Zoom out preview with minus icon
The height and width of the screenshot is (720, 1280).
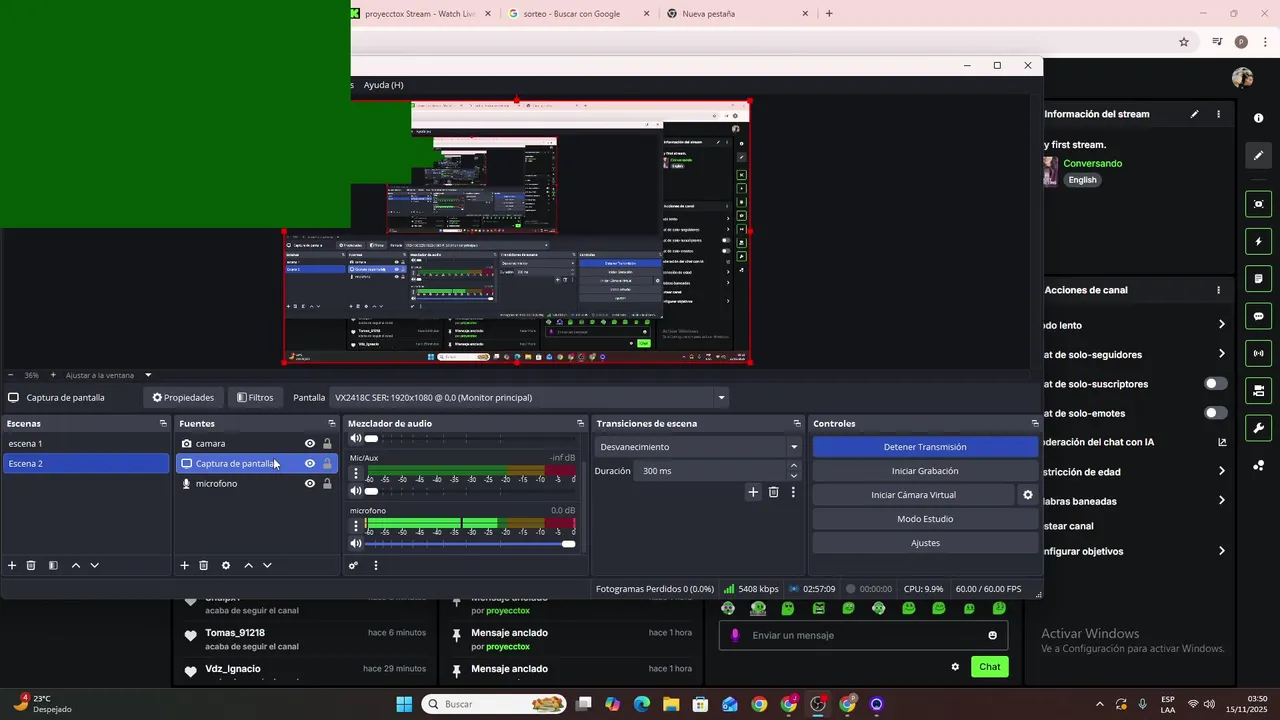pyautogui.click(x=10, y=375)
